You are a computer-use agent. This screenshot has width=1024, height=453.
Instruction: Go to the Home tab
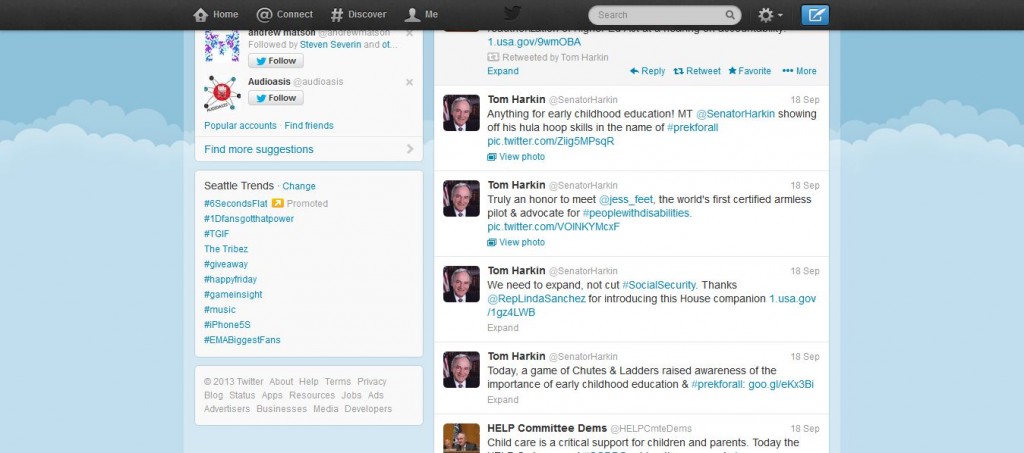pos(216,14)
